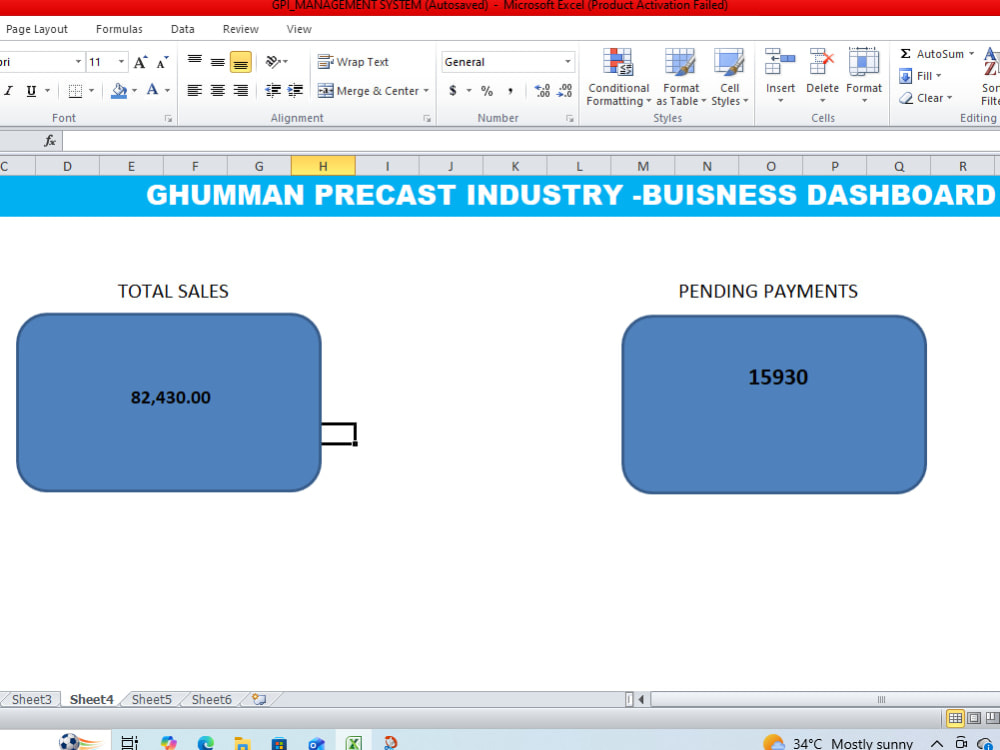
Task: Open Page Layout tab
Action: click(x=36, y=29)
